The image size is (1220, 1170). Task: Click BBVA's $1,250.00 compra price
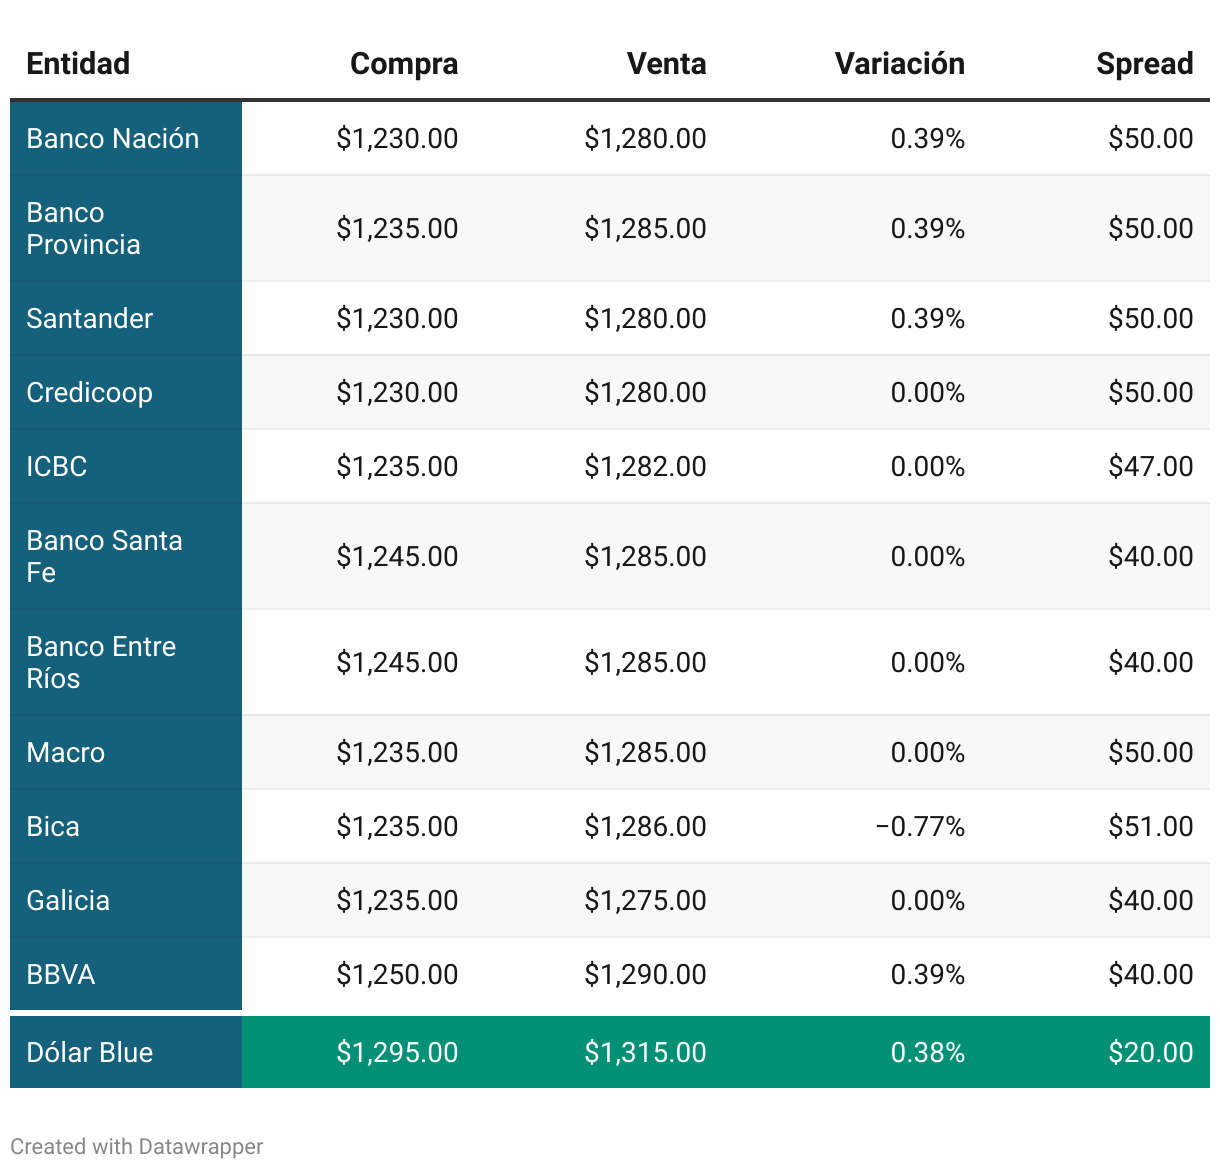click(x=397, y=975)
